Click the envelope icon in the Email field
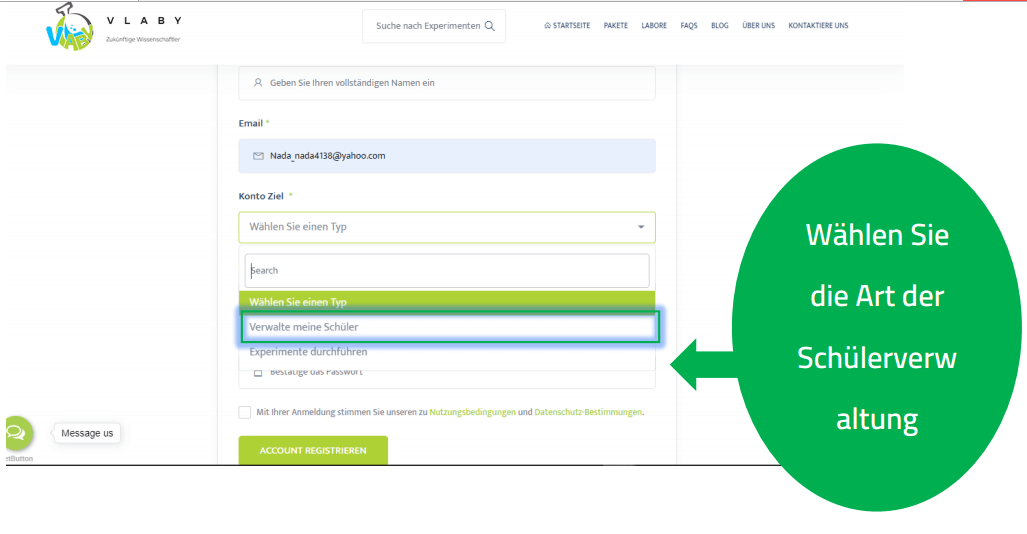Image resolution: width=1027 pixels, height=534 pixels. point(258,156)
